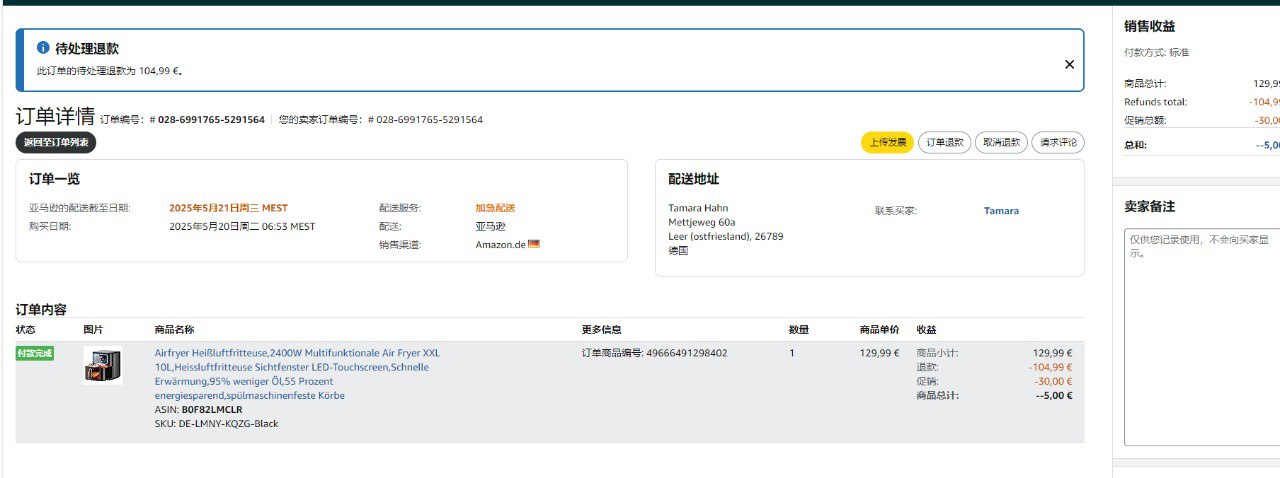The height and width of the screenshot is (478, 1280).
Task: Click the 销售收益 panel heading
Action: pos(1149,27)
